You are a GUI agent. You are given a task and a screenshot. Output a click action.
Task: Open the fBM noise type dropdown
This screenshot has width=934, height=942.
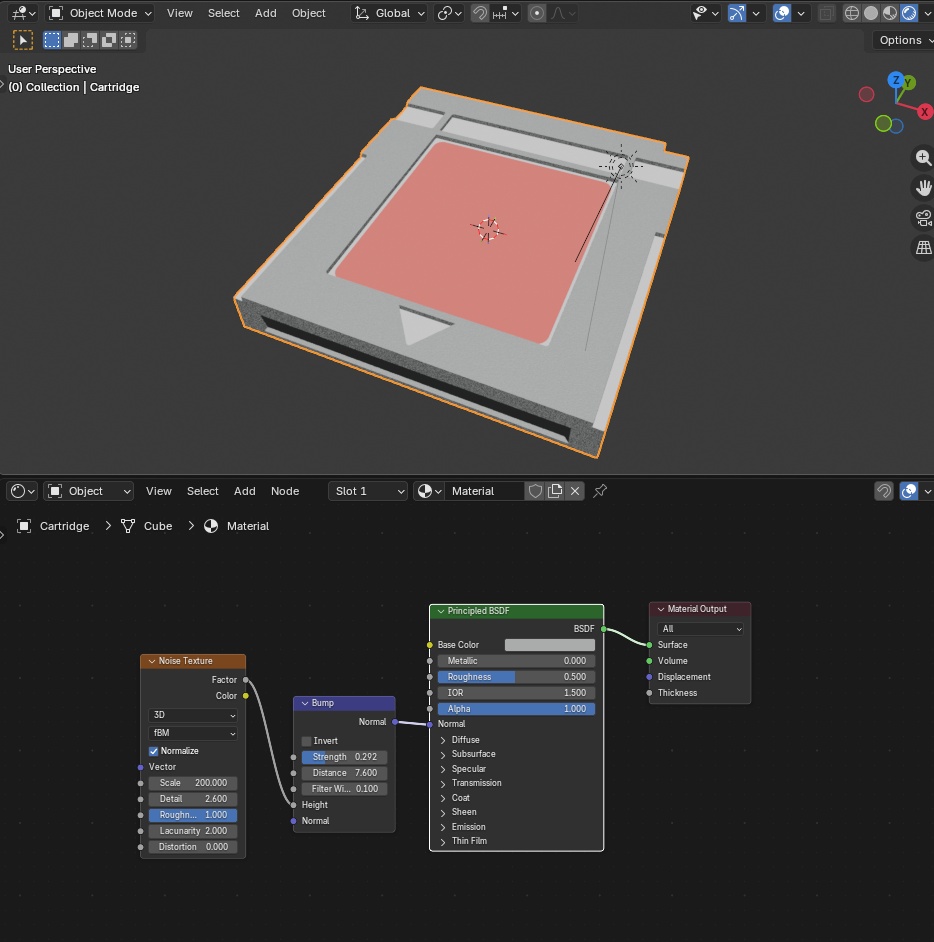coord(193,734)
